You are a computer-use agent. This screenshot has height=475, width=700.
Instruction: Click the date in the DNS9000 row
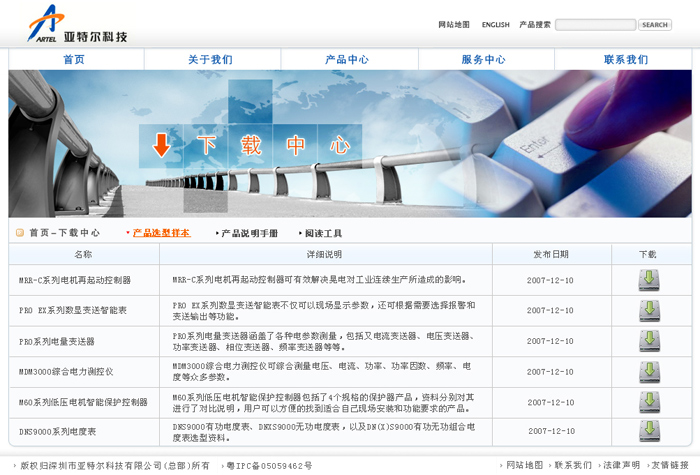[x=552, y=431]
